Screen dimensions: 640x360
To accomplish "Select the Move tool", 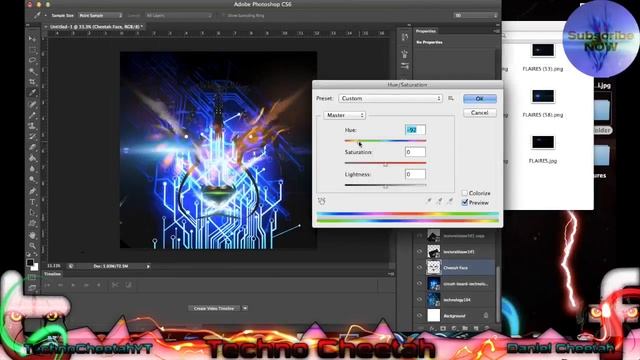I will pyautogui.click(x=32, y=39).
